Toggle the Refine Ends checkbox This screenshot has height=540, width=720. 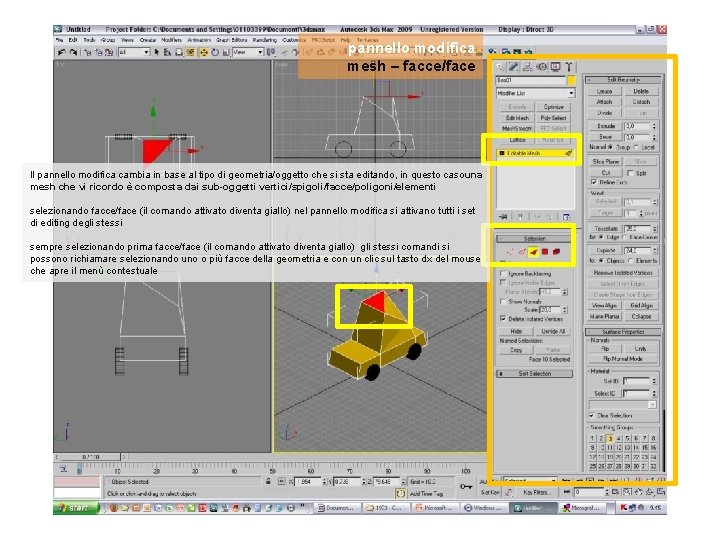594,182
